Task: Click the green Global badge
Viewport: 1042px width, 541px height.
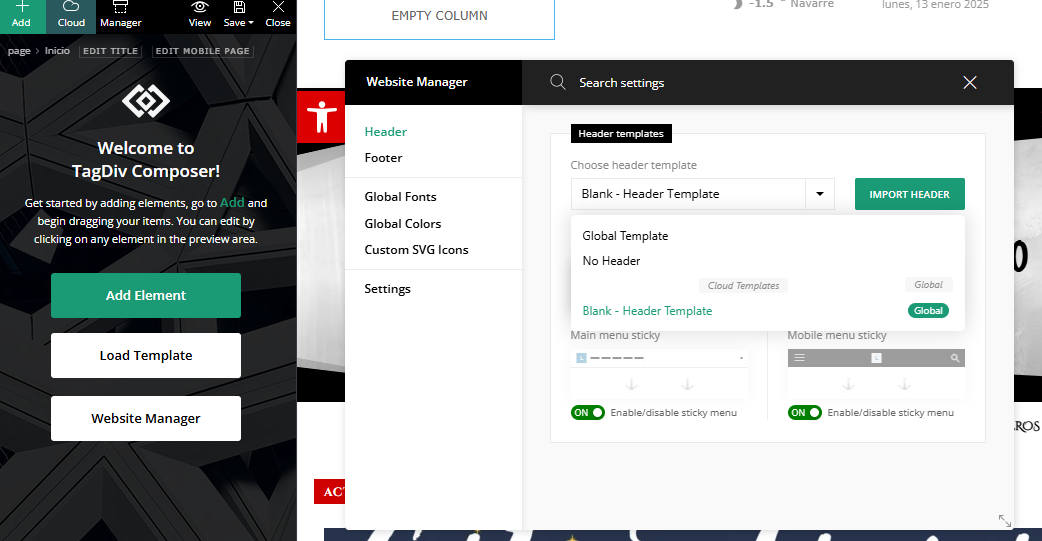Action: [x=928, y=310]
